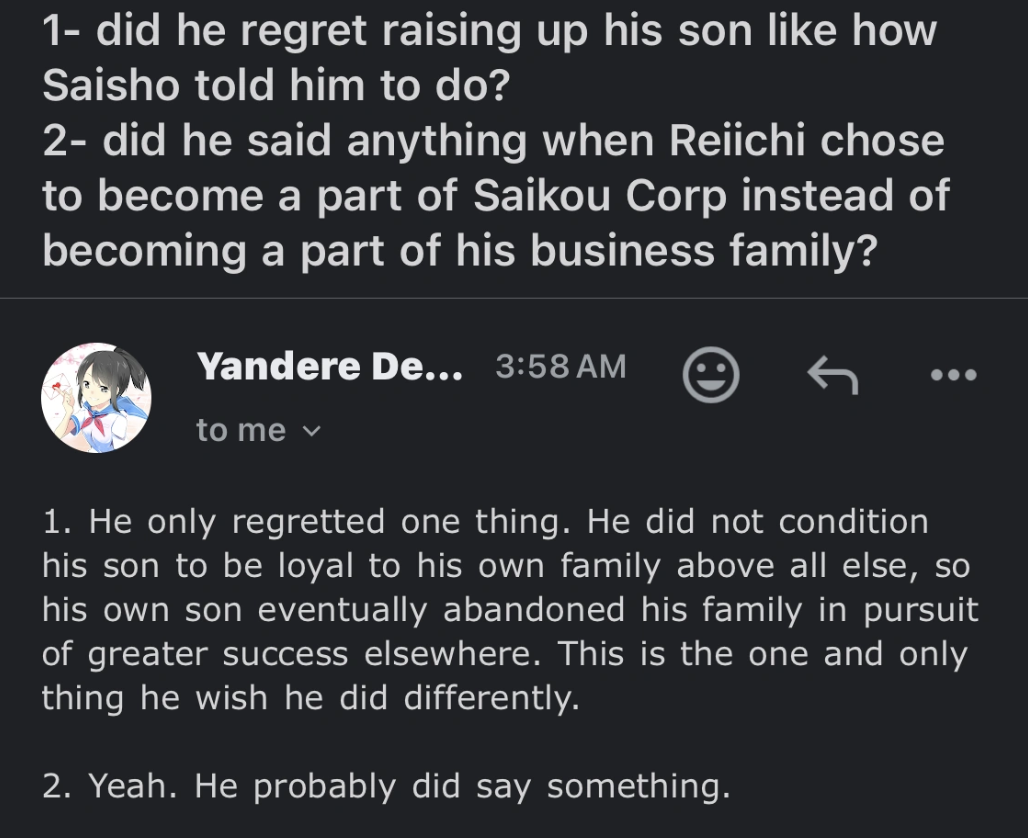Tap the "to me" recipient label
The image size is (1028, 838).
pos(241,430)
